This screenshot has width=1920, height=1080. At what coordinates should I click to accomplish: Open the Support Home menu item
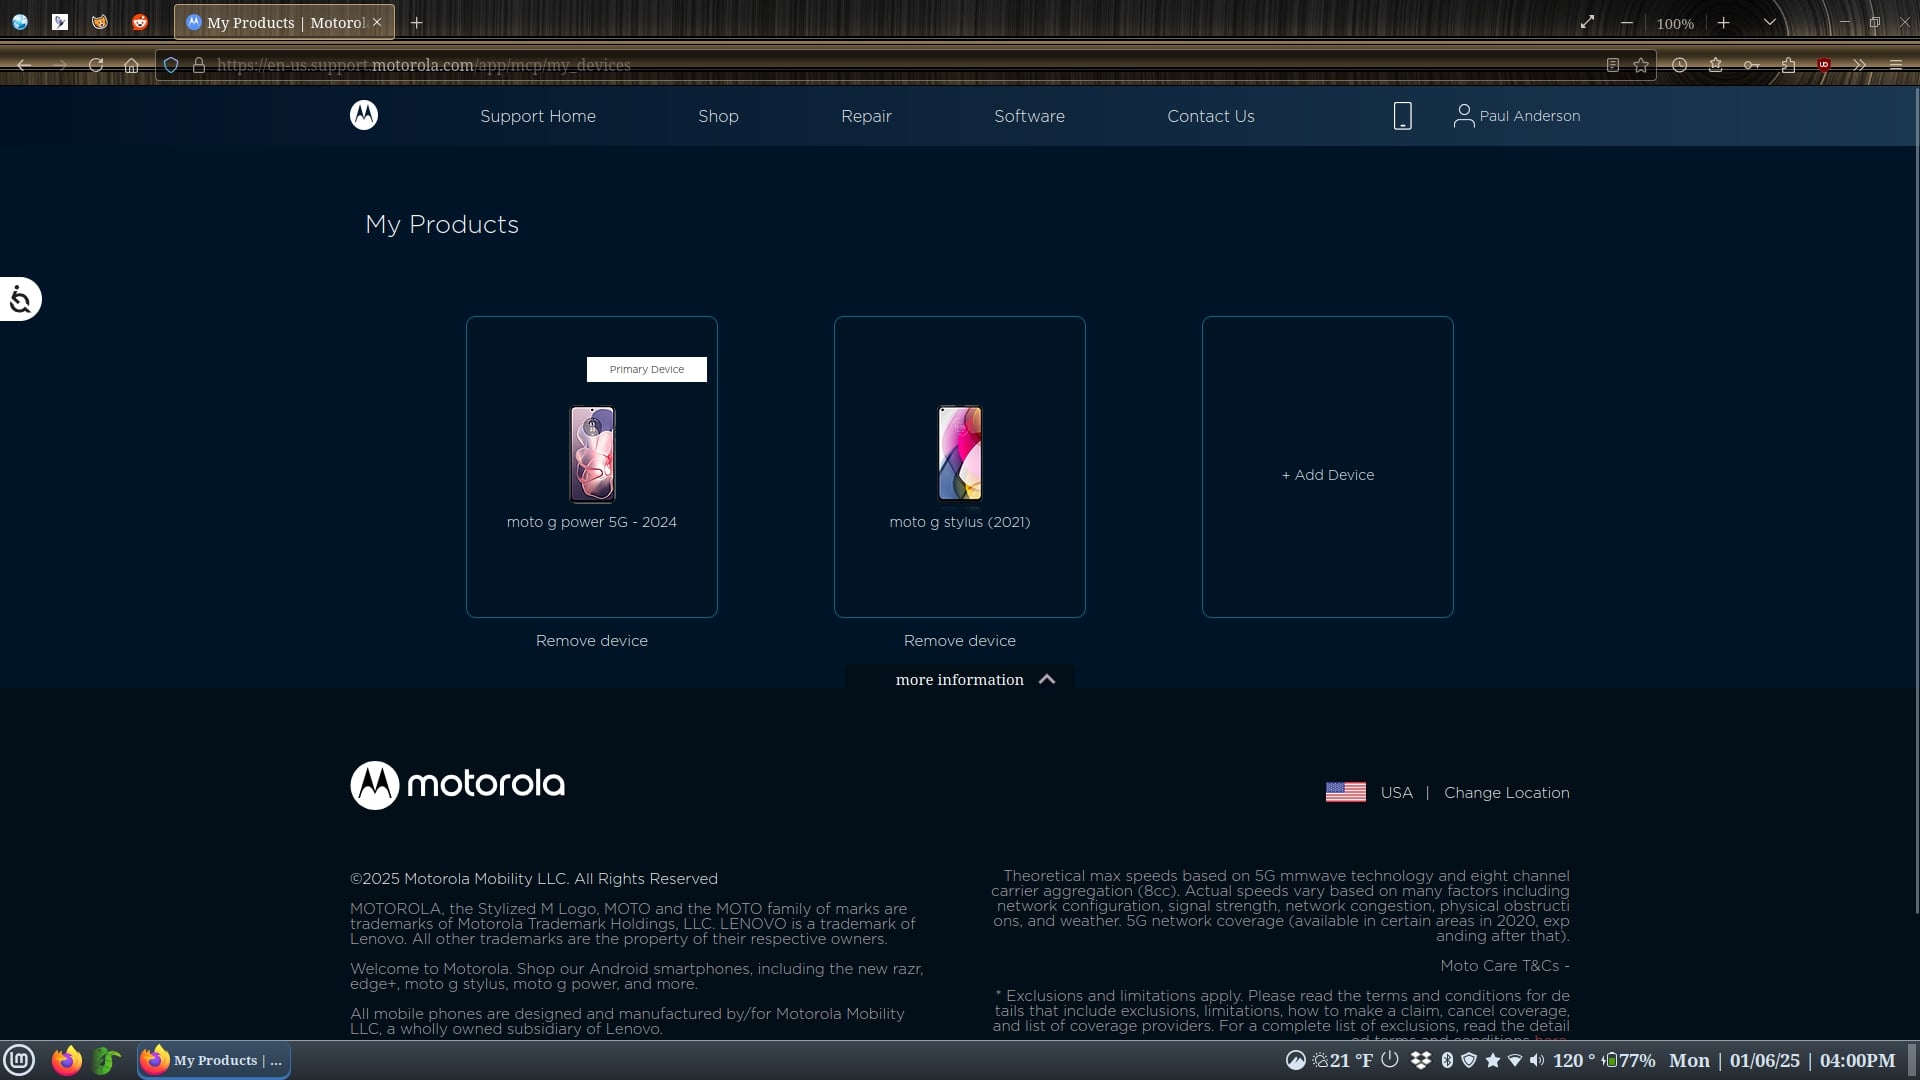[x=537, y=116]
